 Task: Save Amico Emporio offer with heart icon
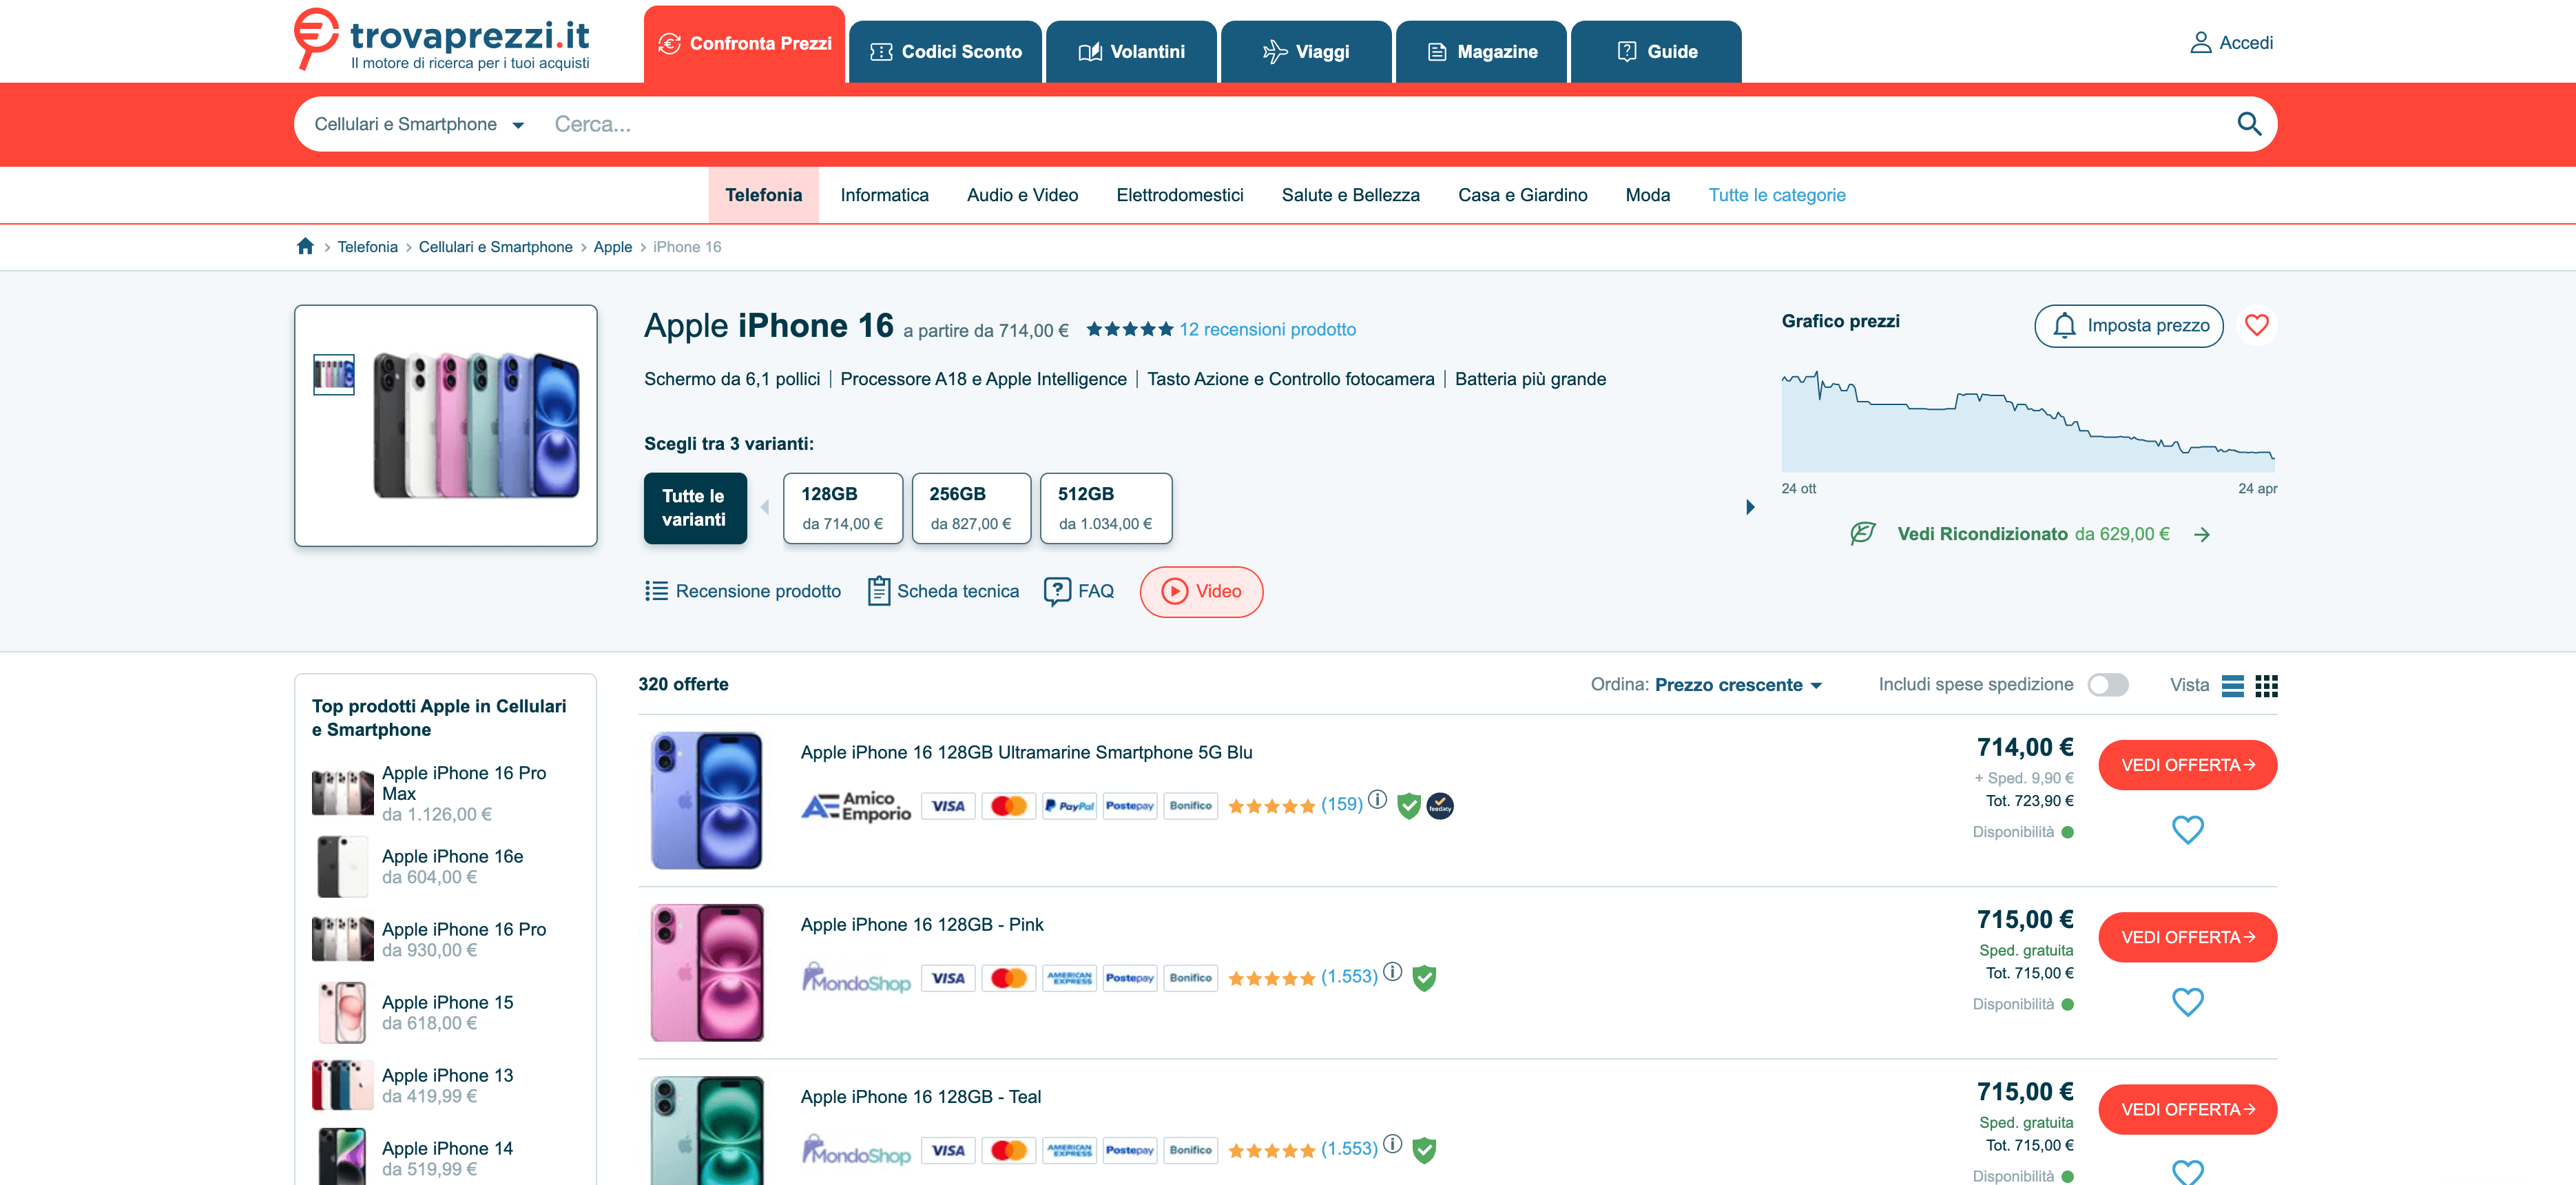pyautogui.click(x=2187, y=829)
